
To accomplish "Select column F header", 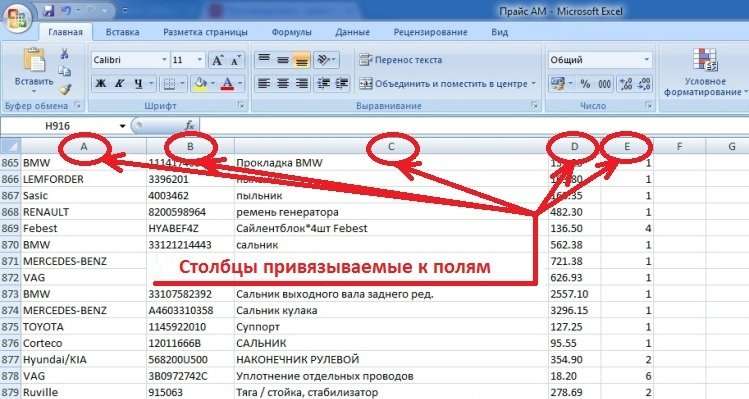I will click(679, 147).
